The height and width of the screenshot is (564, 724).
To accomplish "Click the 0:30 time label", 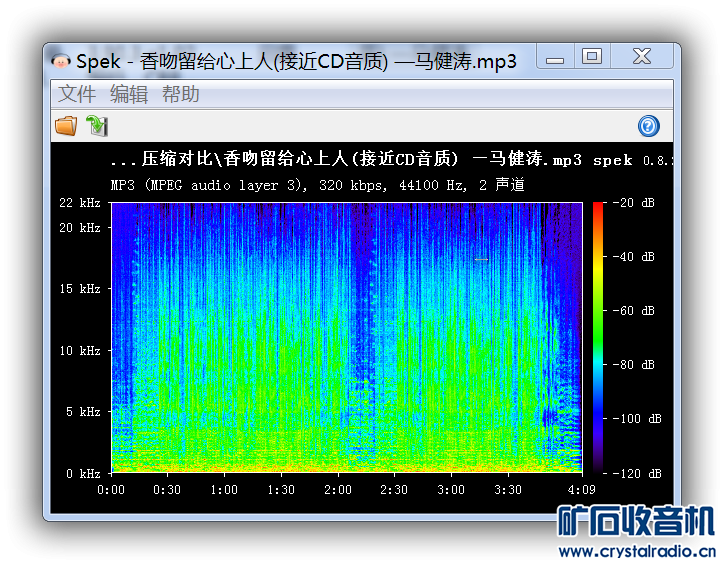I will pyautogui.click(x=167, y=490).
